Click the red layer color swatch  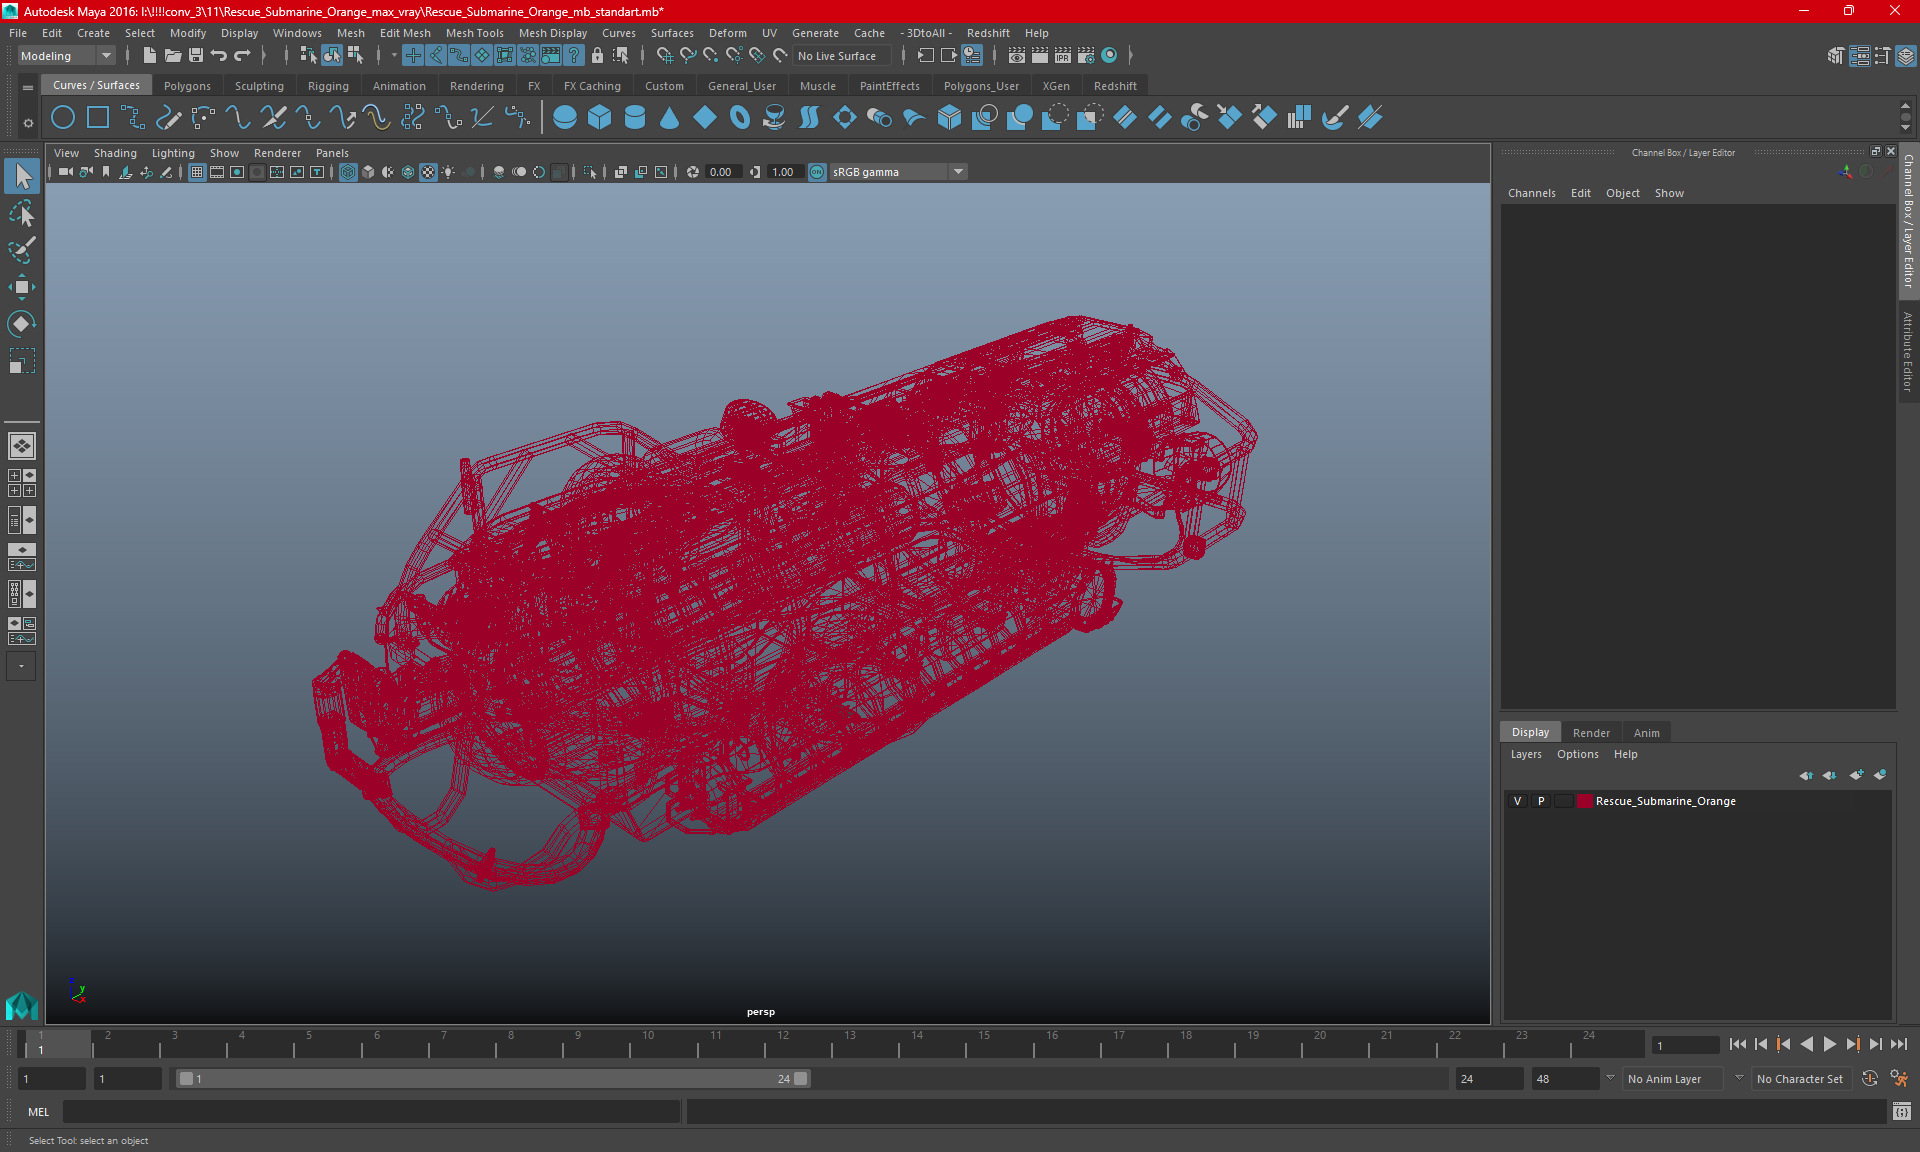[1585, 801]
